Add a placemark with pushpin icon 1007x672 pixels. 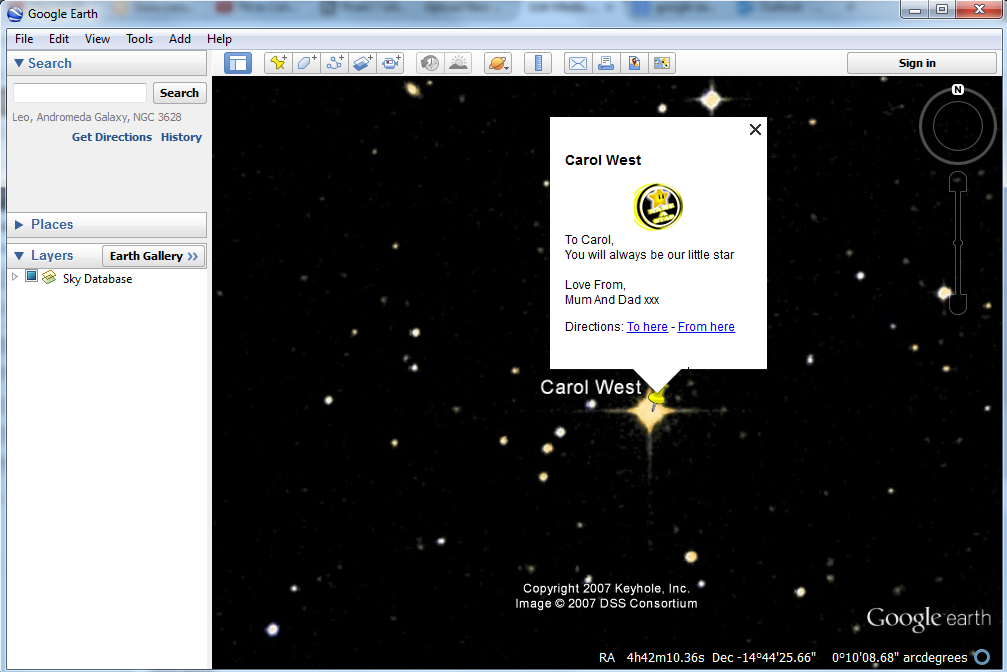(278, 63)
